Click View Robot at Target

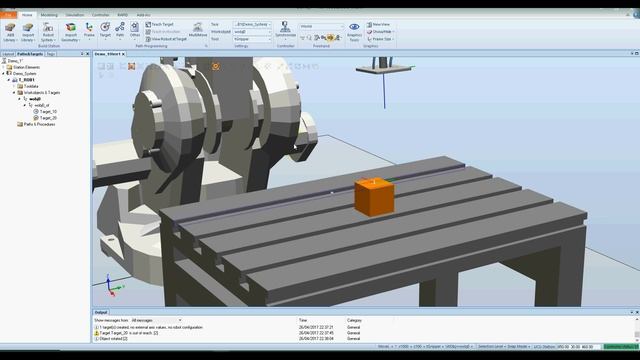166,39
